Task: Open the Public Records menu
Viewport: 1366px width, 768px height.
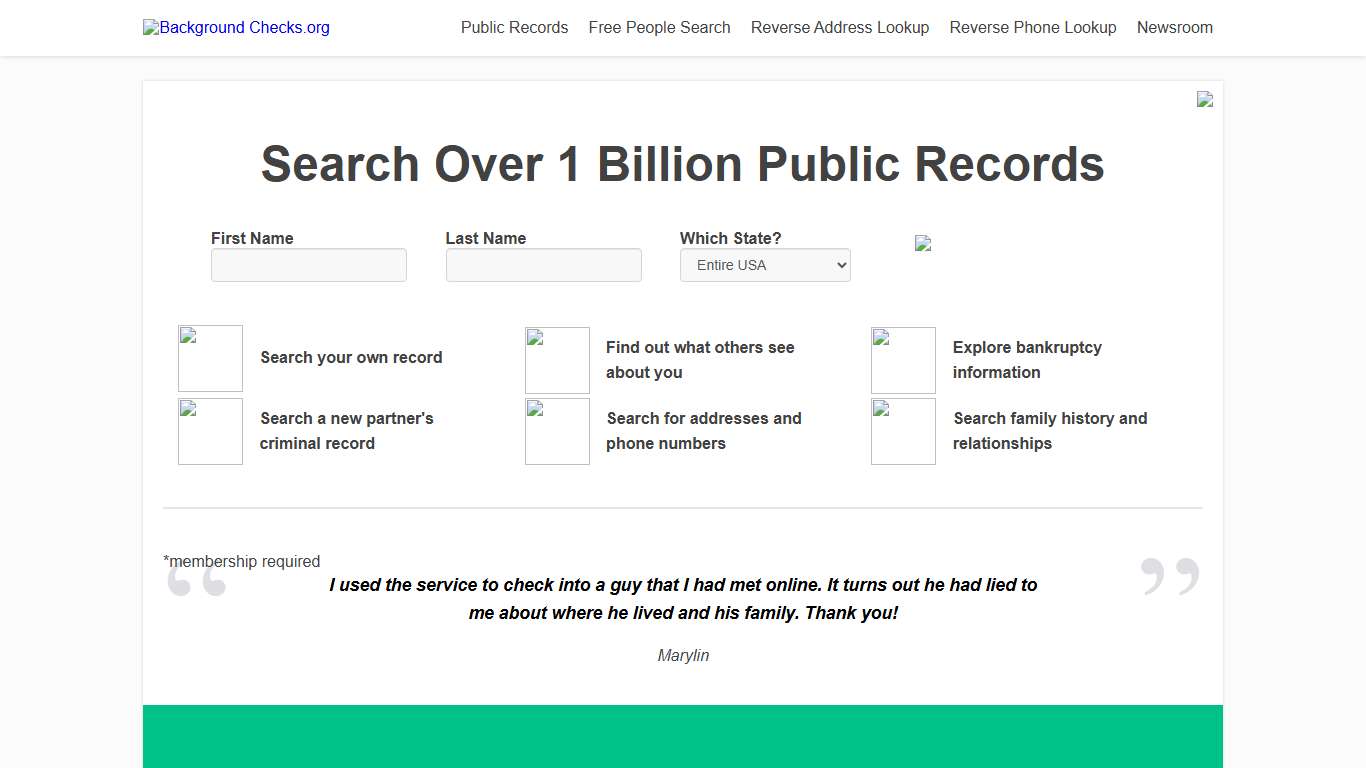Action: [514, 27]
